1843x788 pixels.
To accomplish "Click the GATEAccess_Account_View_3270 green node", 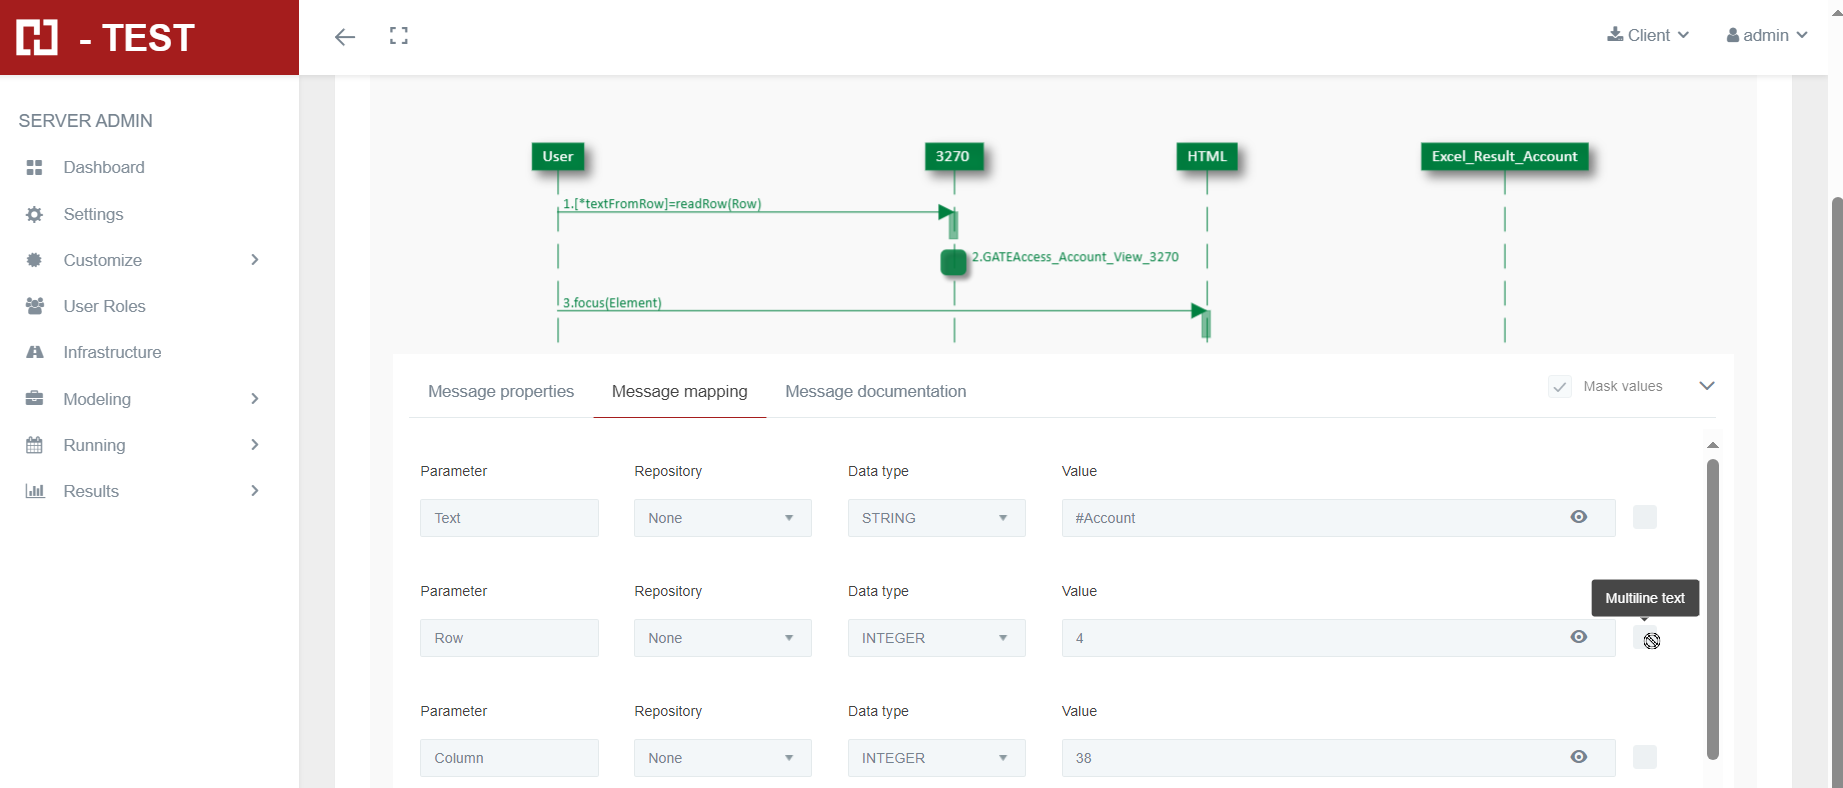I will pyautogui.click(x=953, y=262).
